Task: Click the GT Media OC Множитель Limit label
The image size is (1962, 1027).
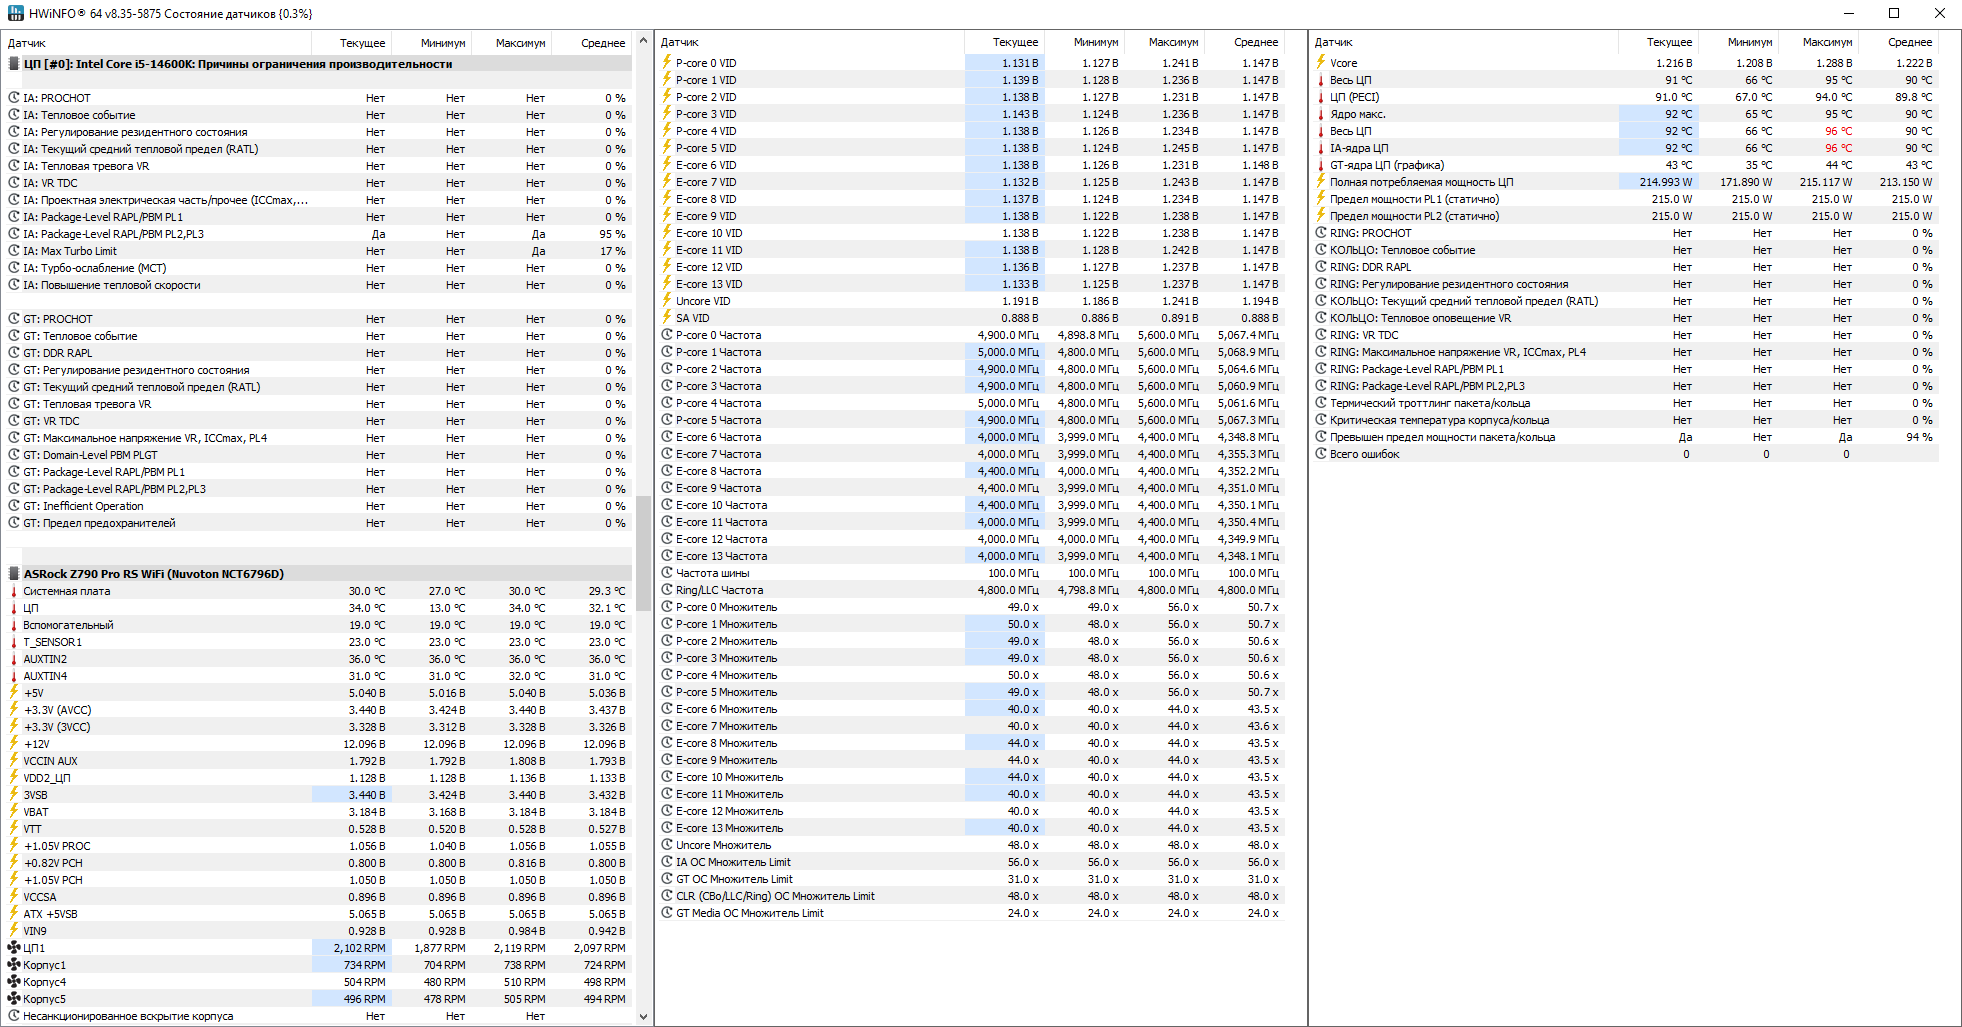Action: [x=750, y=913]
